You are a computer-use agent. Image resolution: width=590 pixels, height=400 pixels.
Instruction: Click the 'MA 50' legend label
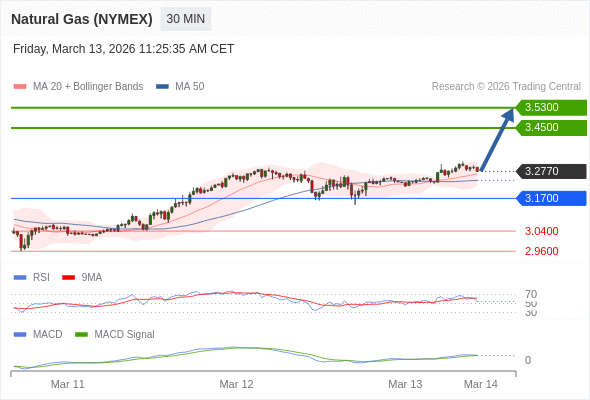[190, 87]
